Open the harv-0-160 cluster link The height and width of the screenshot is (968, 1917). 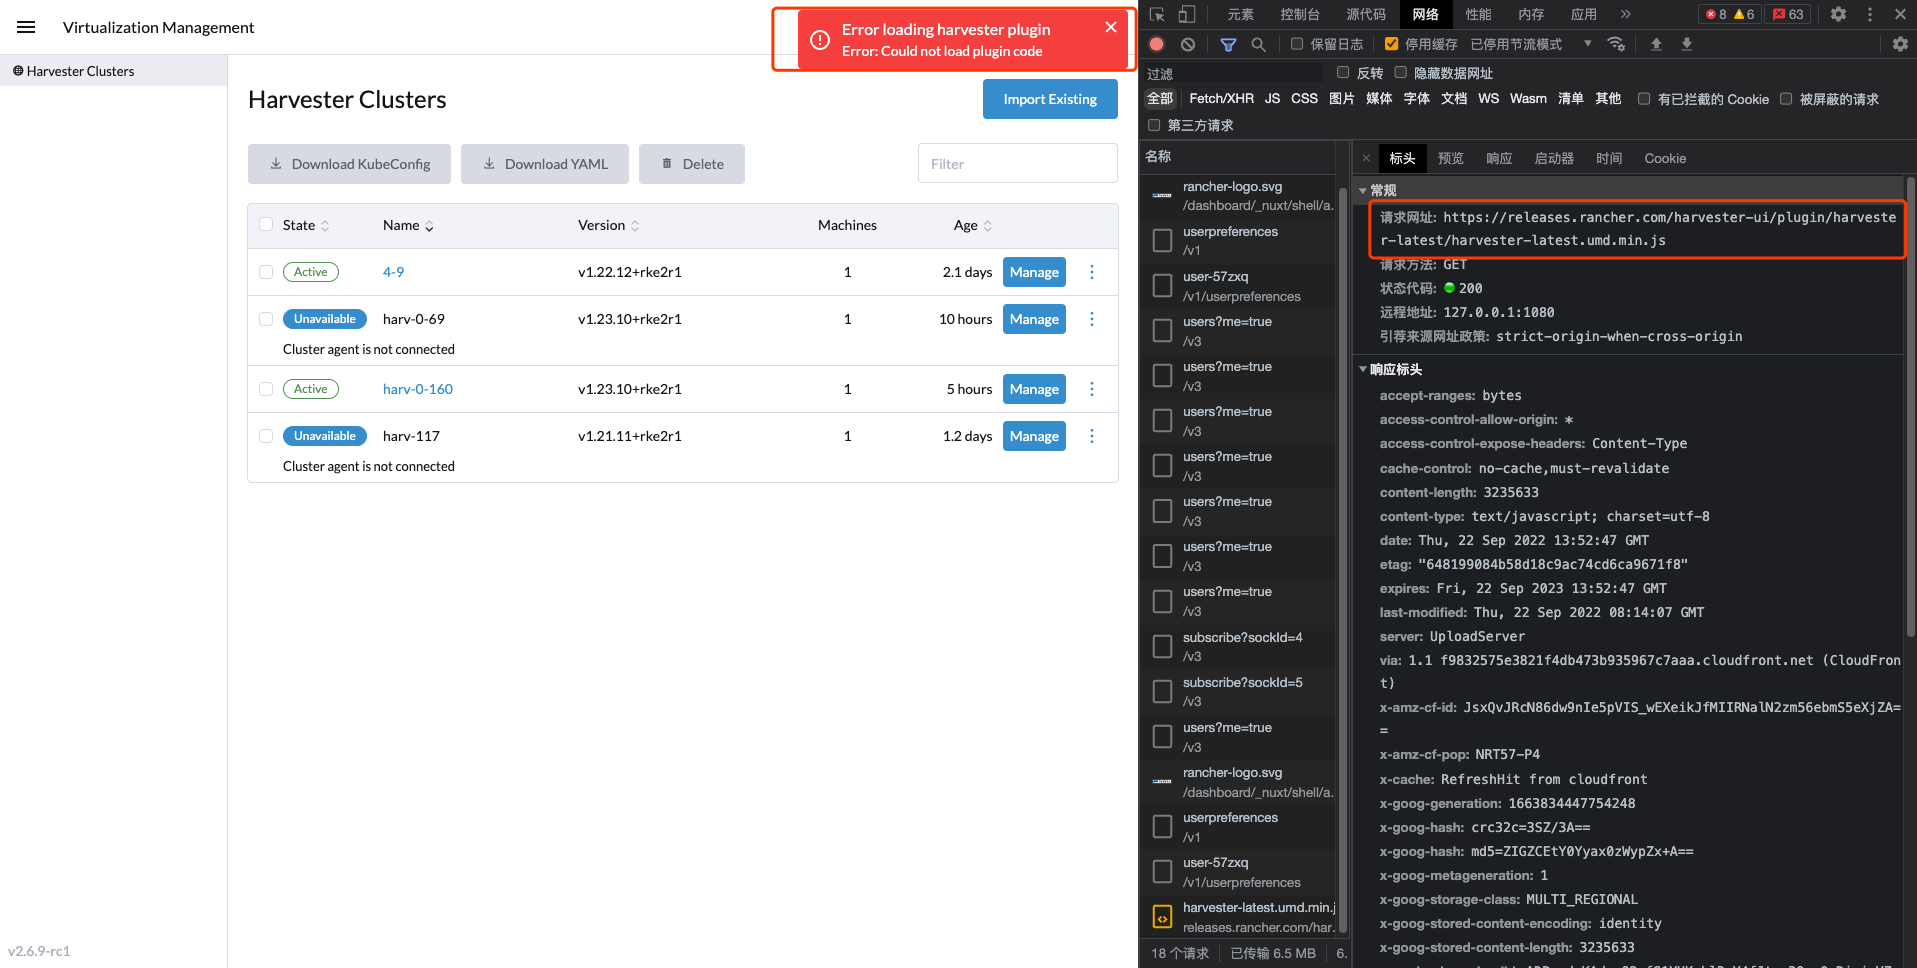(x=417, y=389)
